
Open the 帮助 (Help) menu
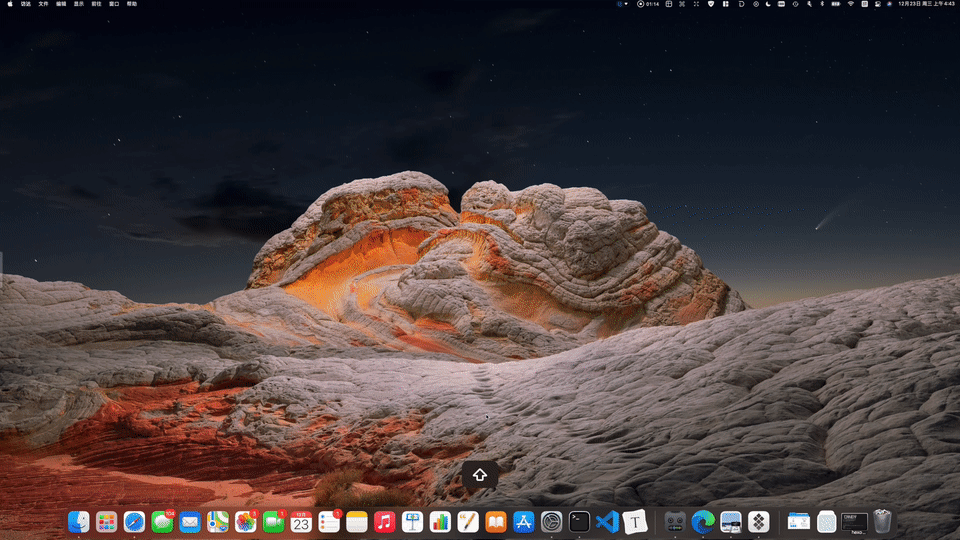pos(131,4)
